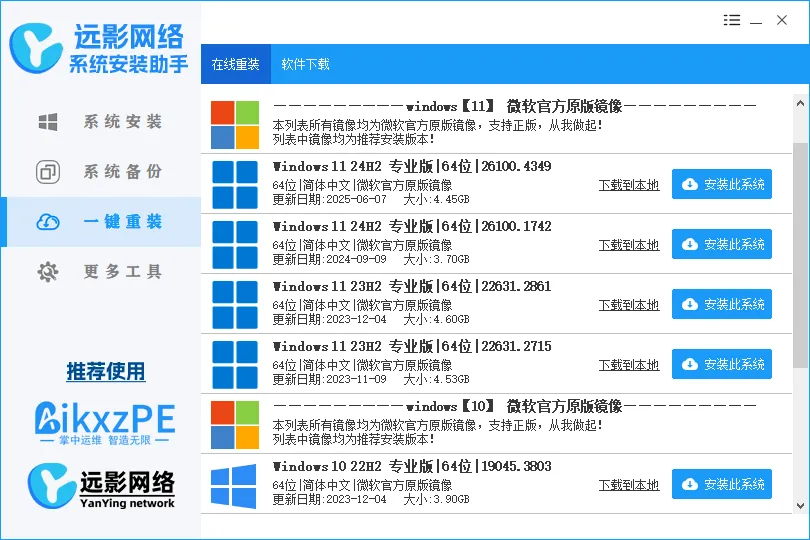Switch to the 软件下载 tab
The height and width of the screenshot is (540, 810).
(305, 64)
